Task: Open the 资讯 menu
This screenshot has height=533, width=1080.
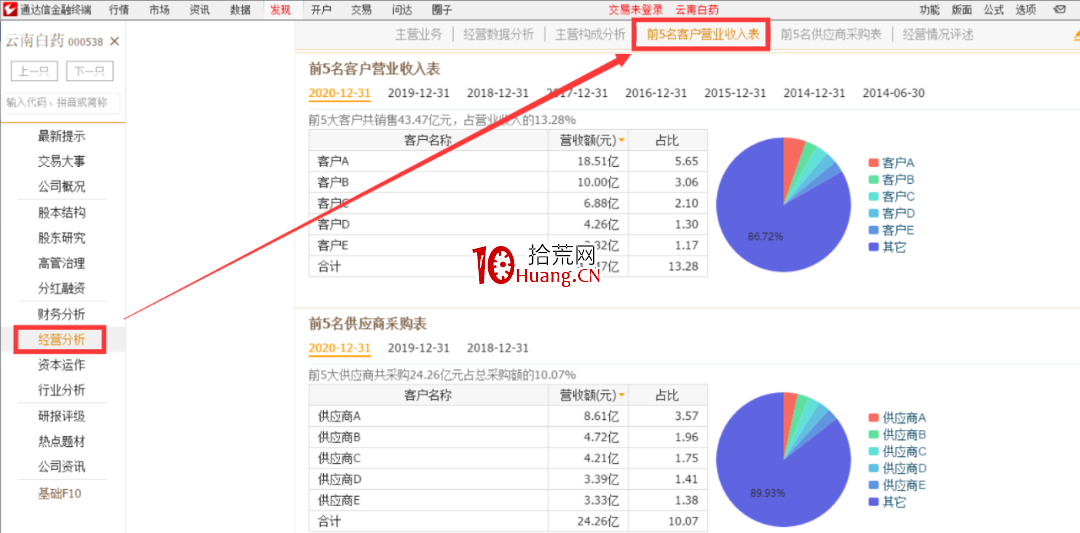Action: [x=200, y=10]
